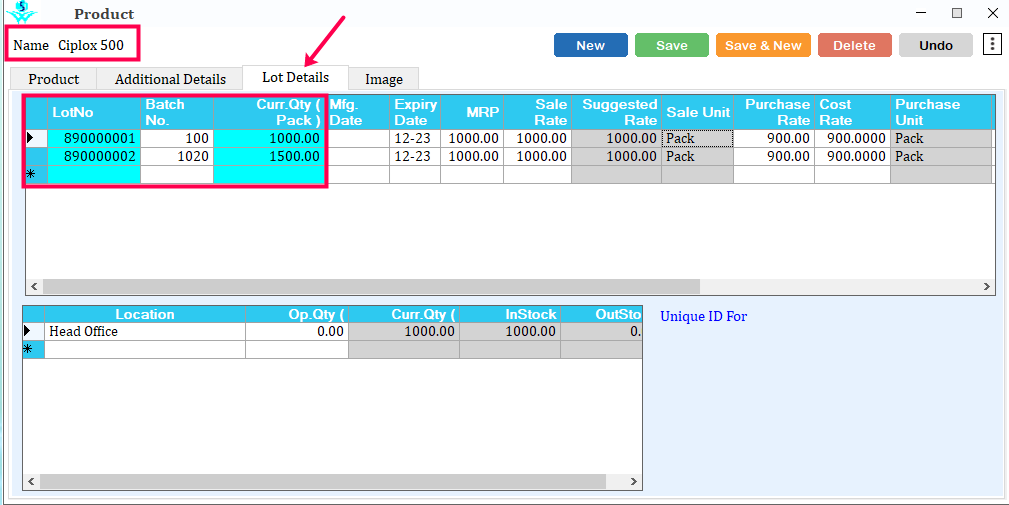Click the Name field Ciplox 500
The width and height of the screenshot is (1009, 505).
pyautogui.click(x=91, y=45)
